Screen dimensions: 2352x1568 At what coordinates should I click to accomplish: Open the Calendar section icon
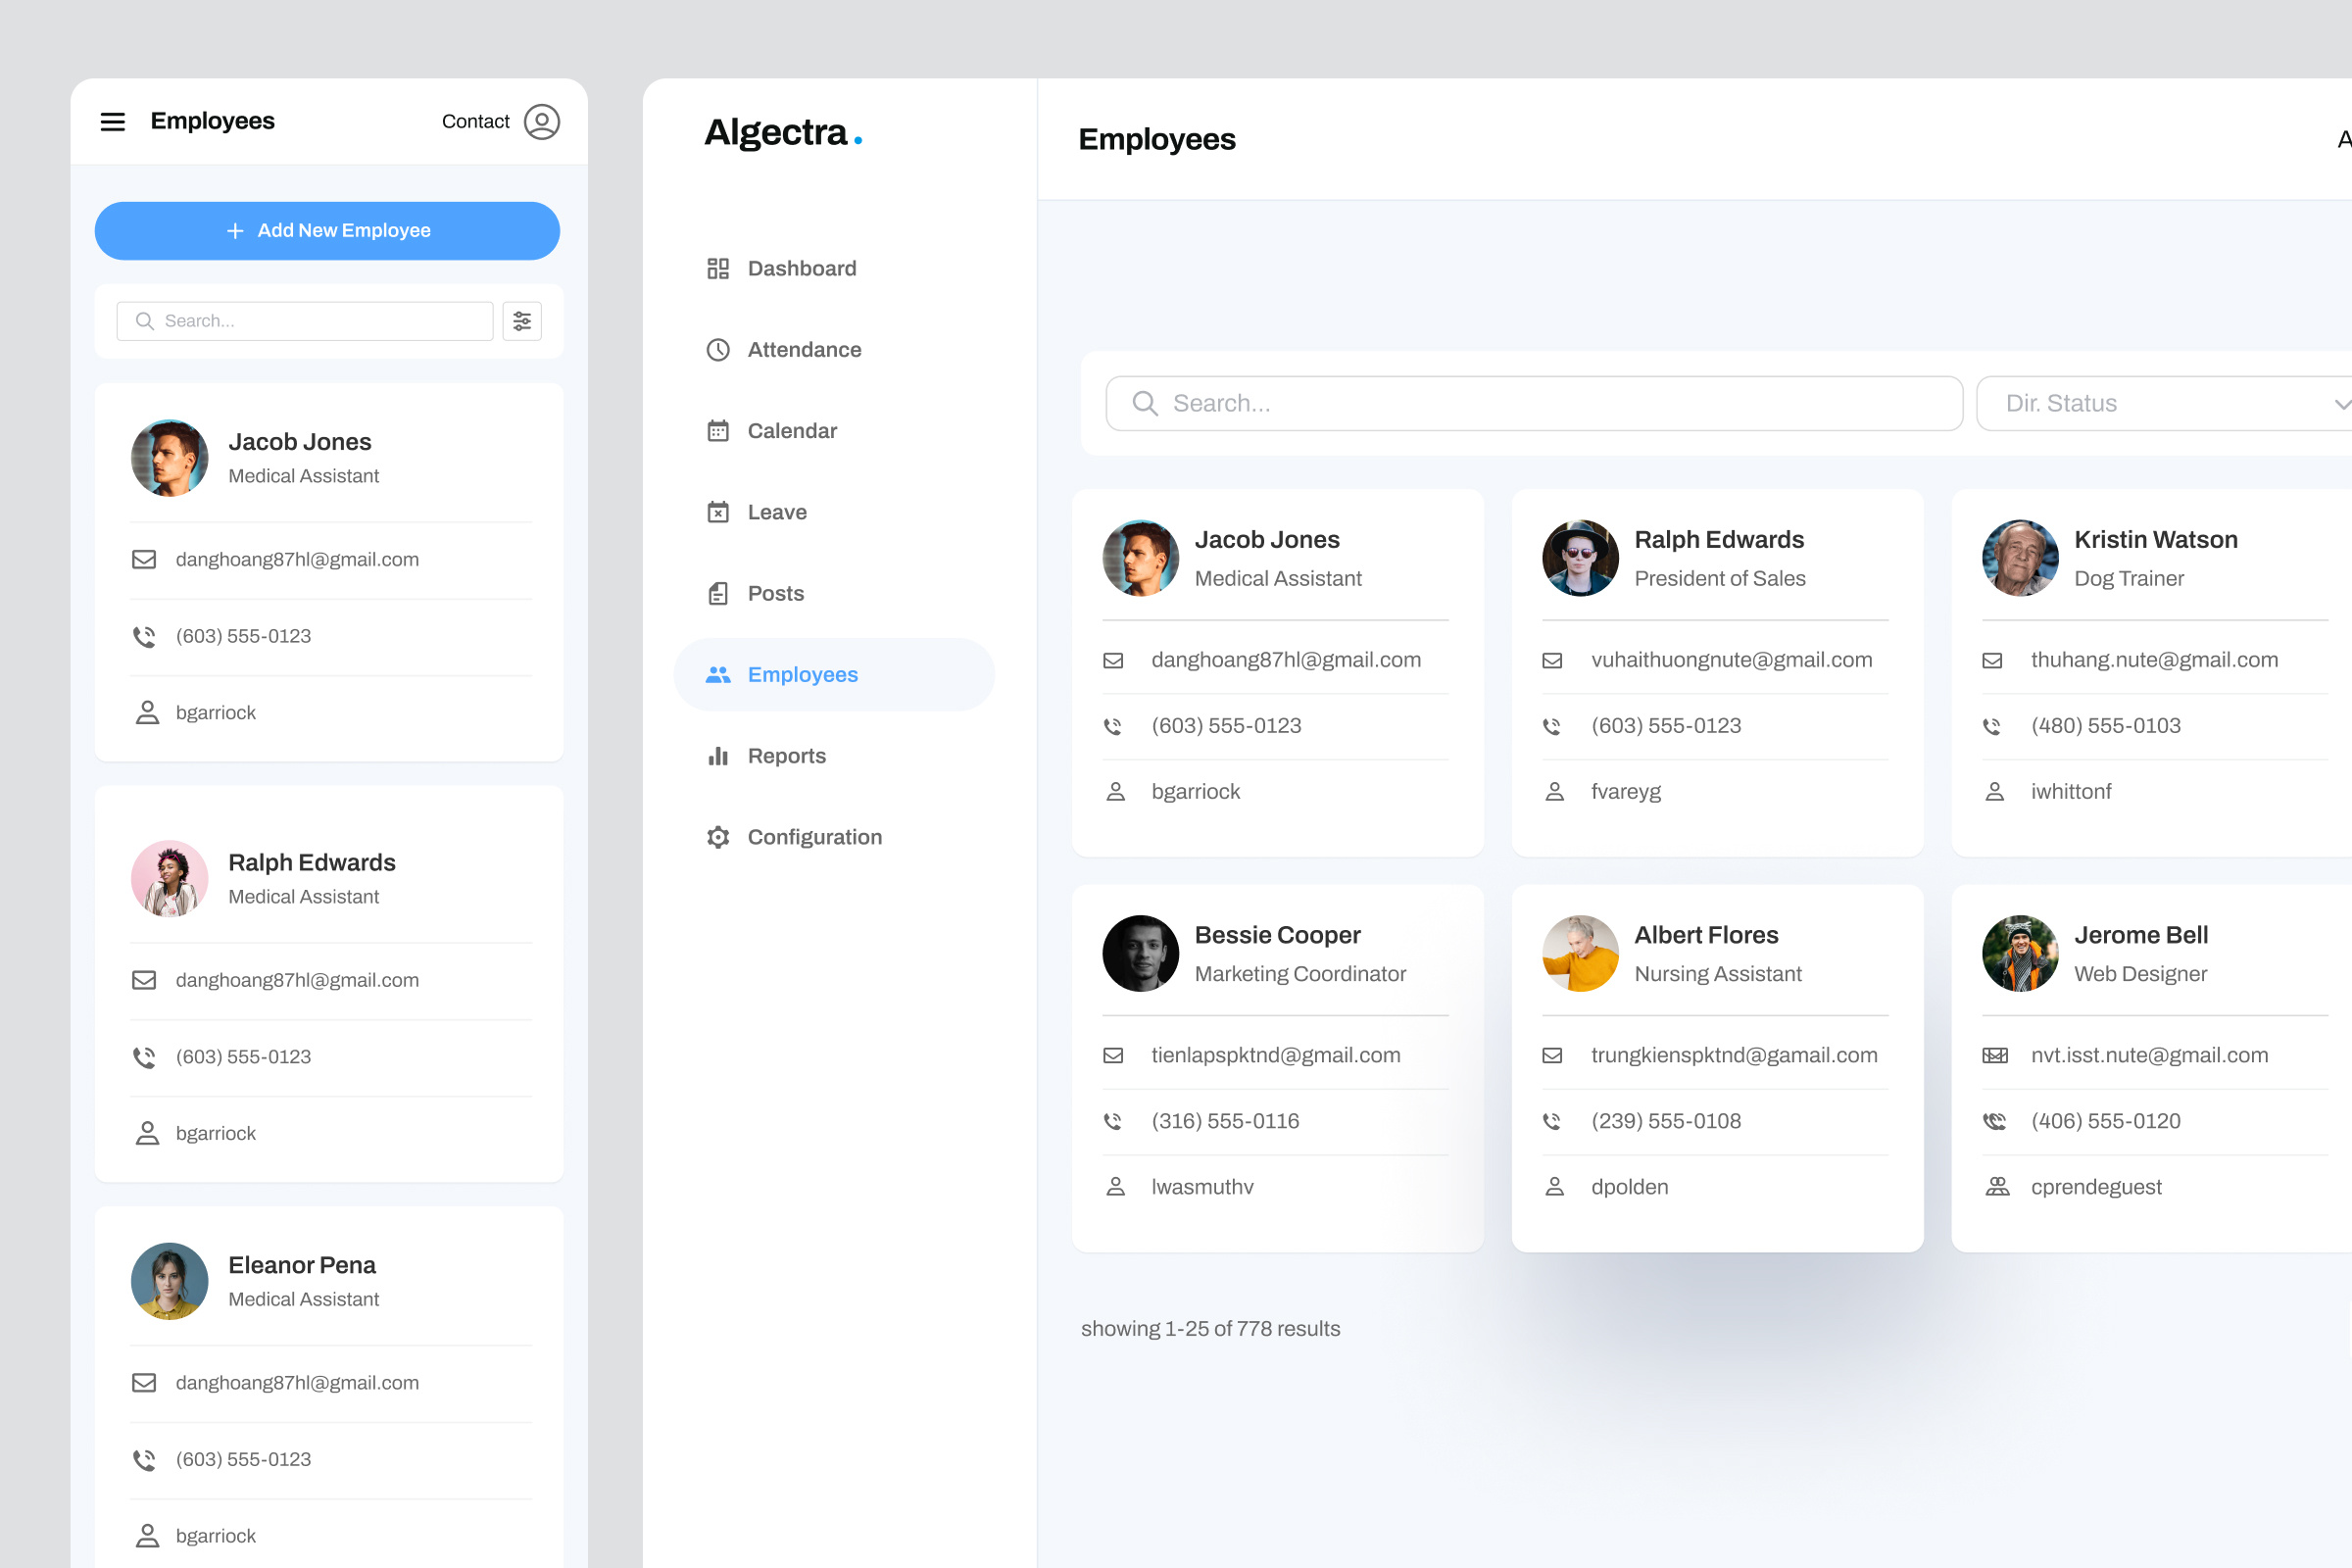718,430
